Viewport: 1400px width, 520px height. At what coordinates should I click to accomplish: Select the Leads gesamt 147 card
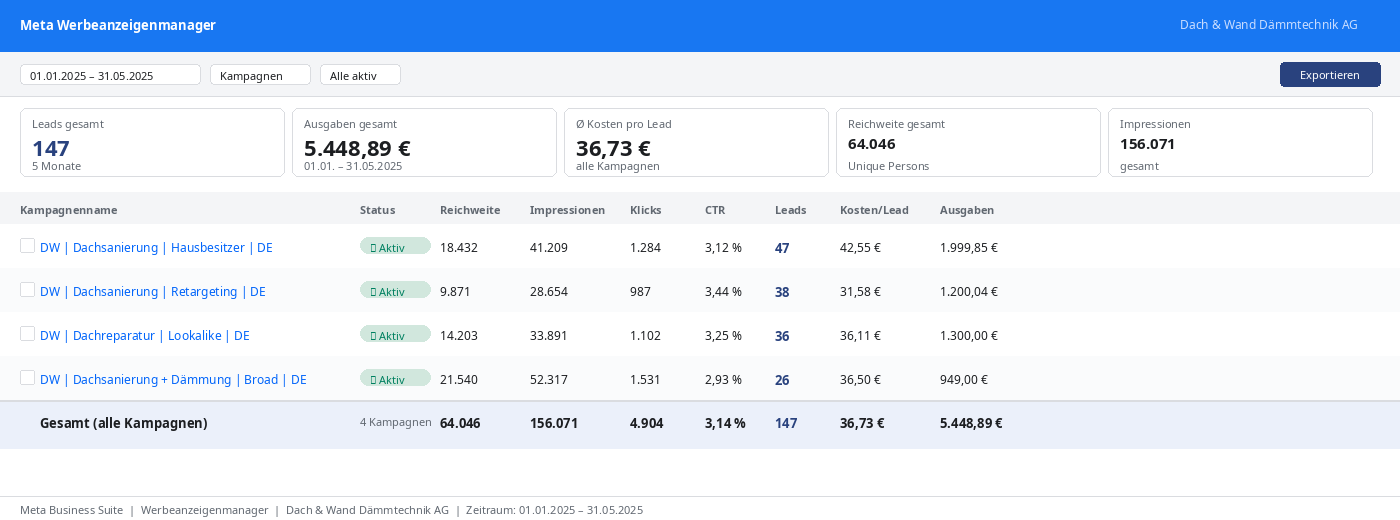152,143
